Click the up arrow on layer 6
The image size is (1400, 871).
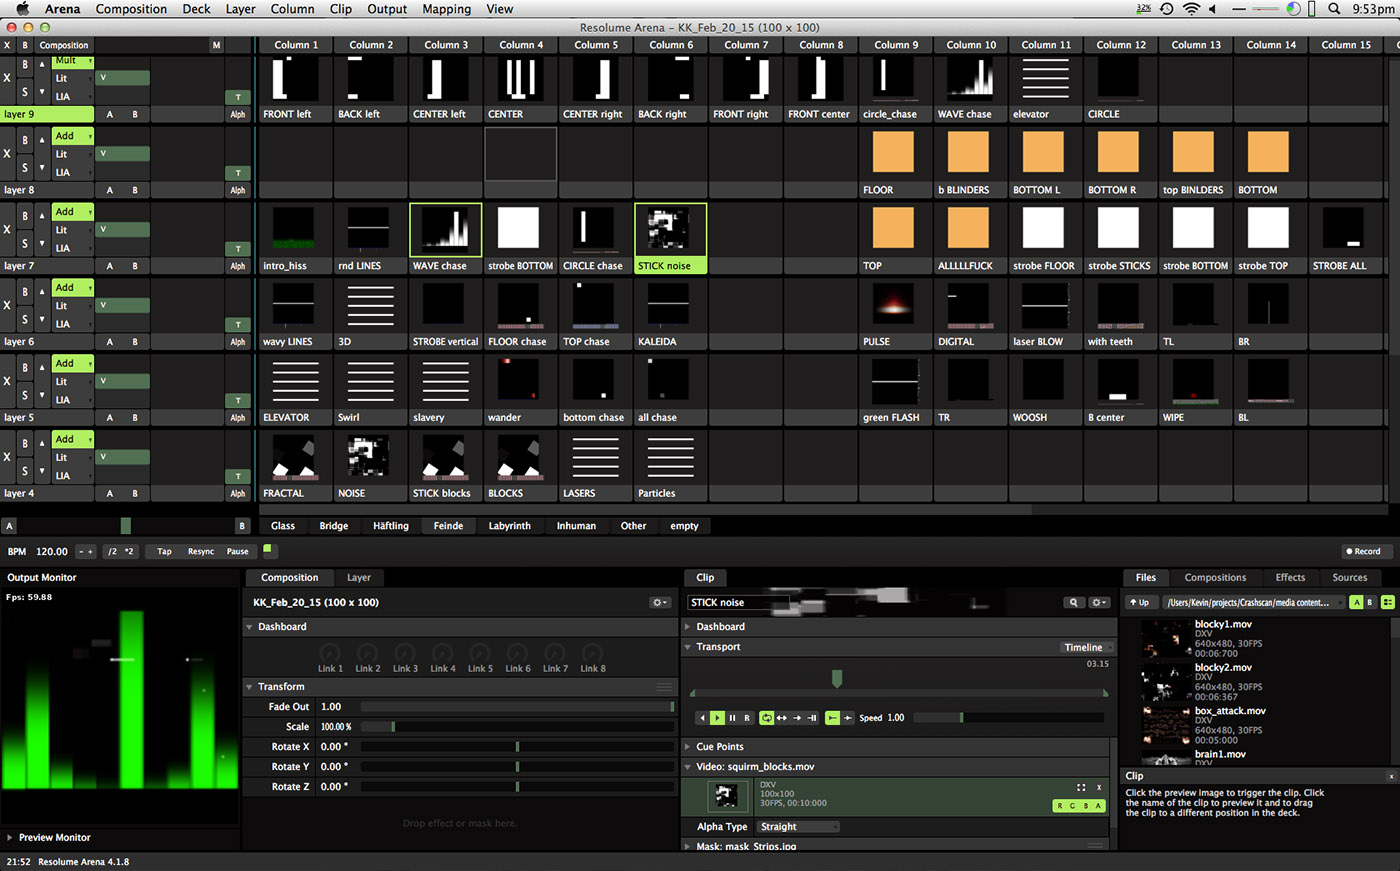pyautogui.click(x=42, y=292)
